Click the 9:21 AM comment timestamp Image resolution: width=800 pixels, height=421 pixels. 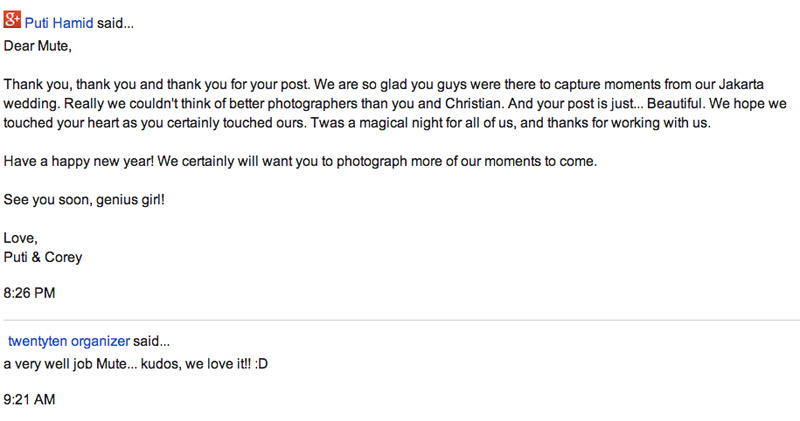pos(29,400)
